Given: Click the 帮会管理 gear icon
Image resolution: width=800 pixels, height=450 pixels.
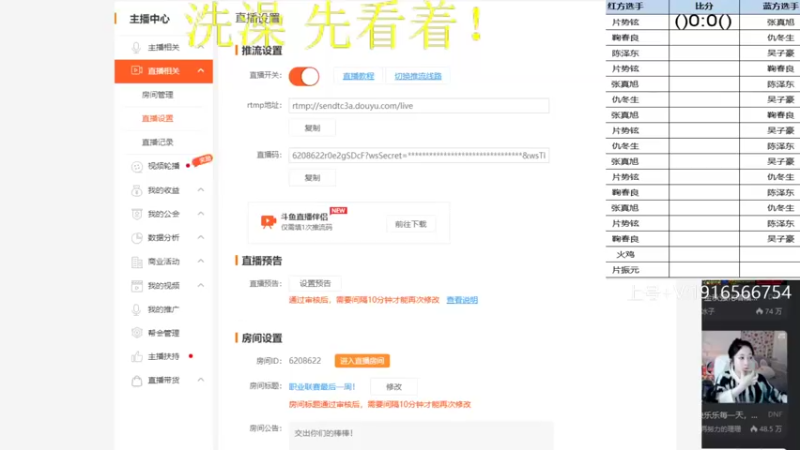Looking at the screenshot, I should (137, 333).
